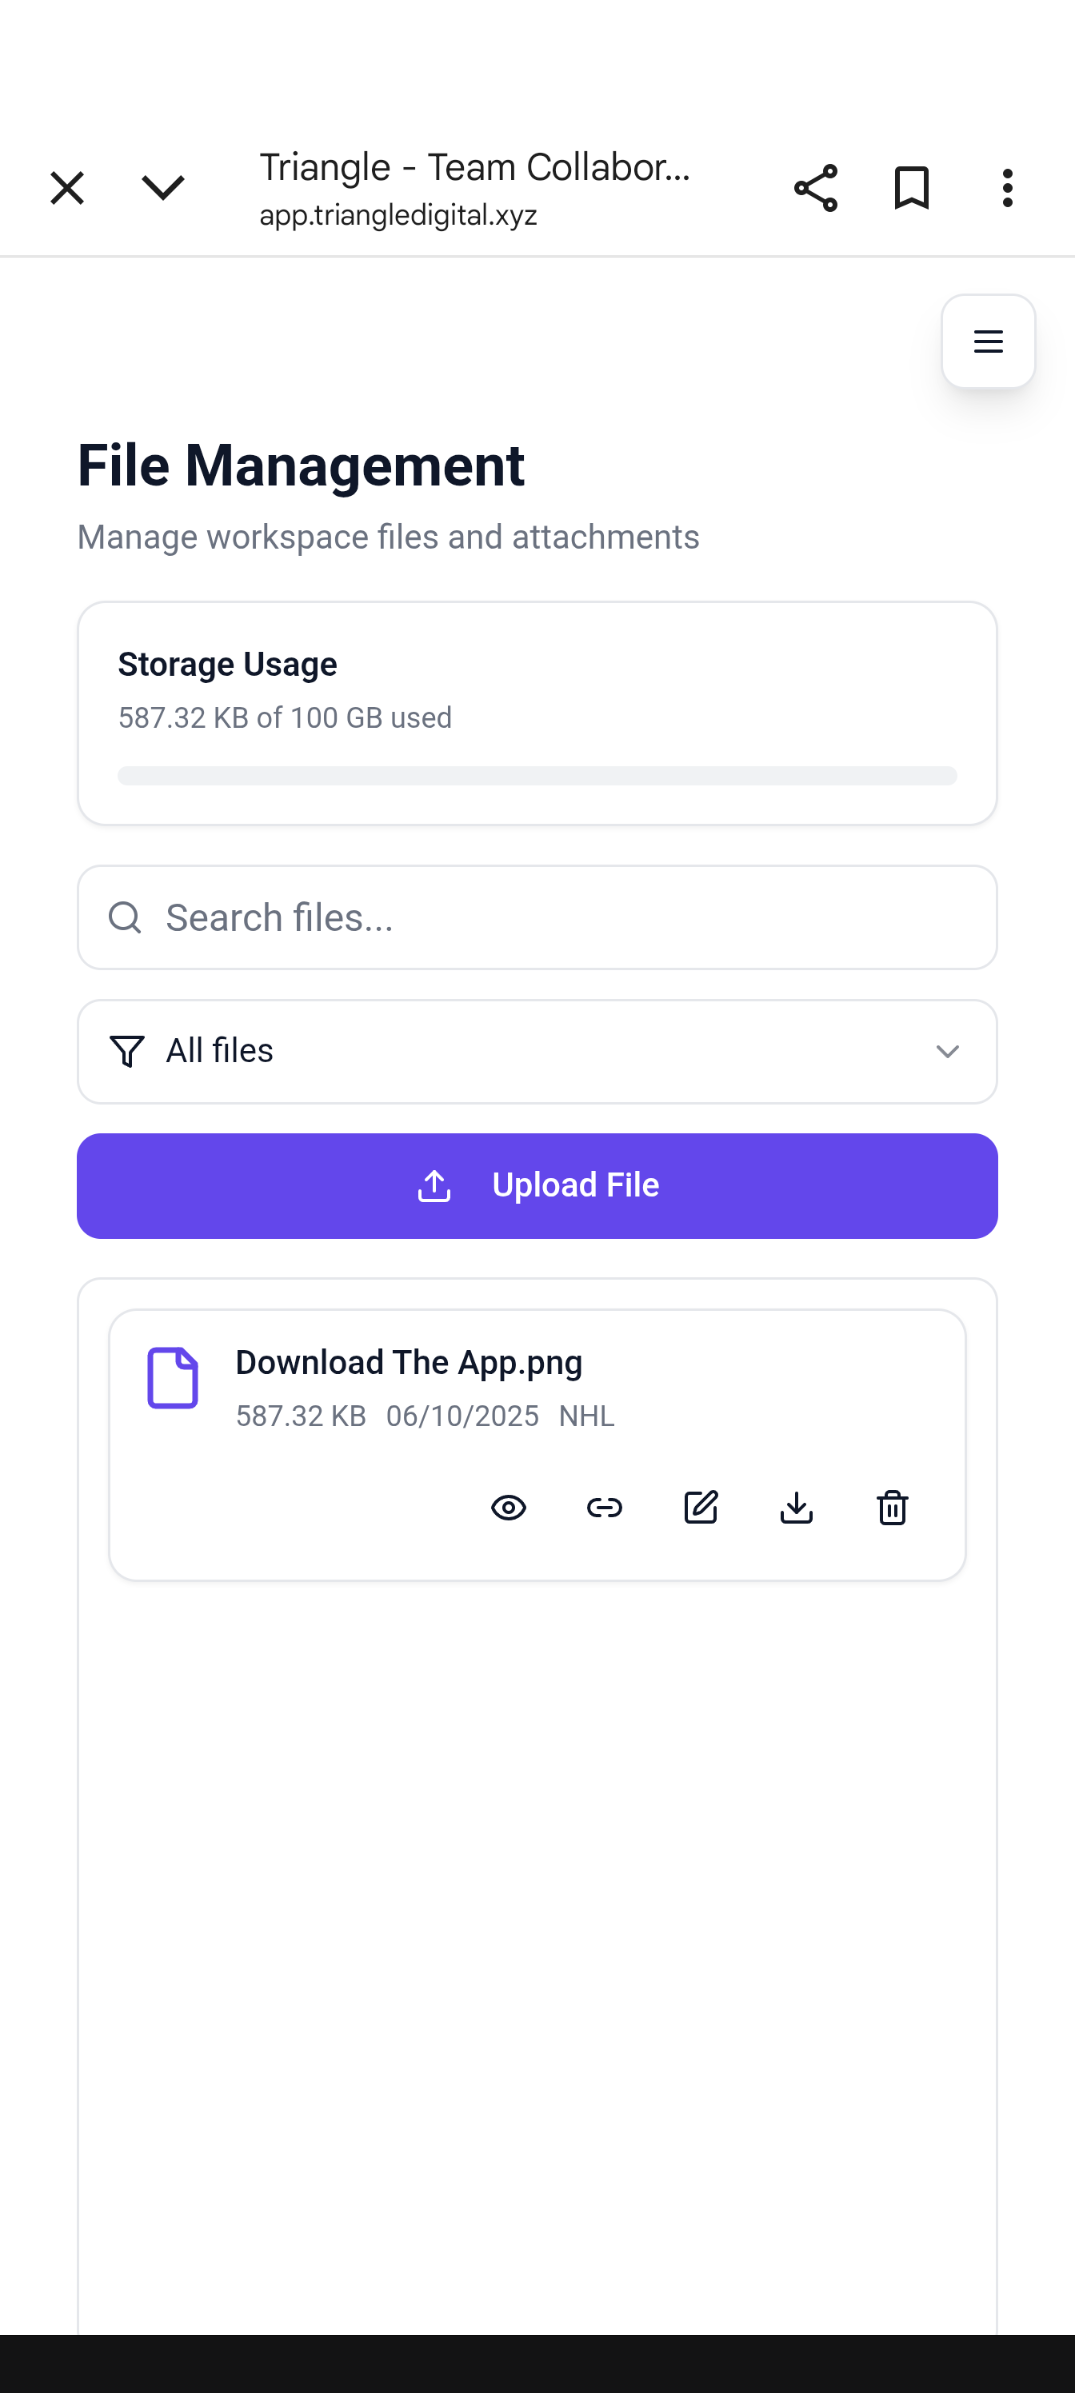Close the browser custom tab
1075x2393 pixels.
click(67, 188)
